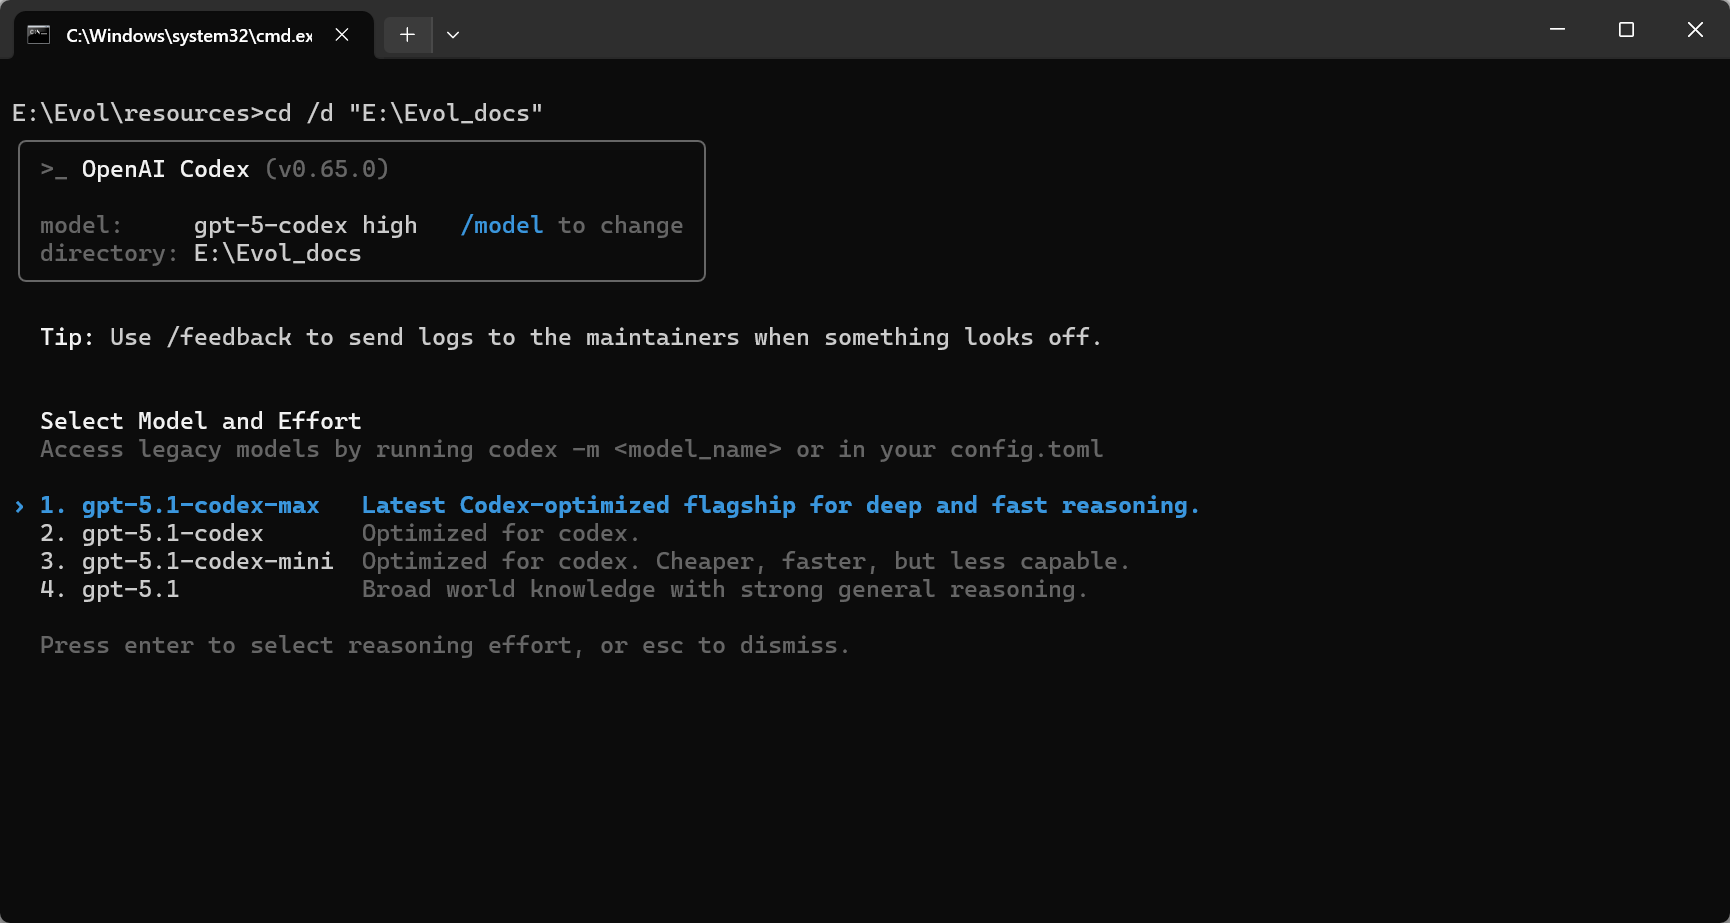Viewport: 1730px width, 923px height.
Task: Click the /model command text
Action: 502,226
